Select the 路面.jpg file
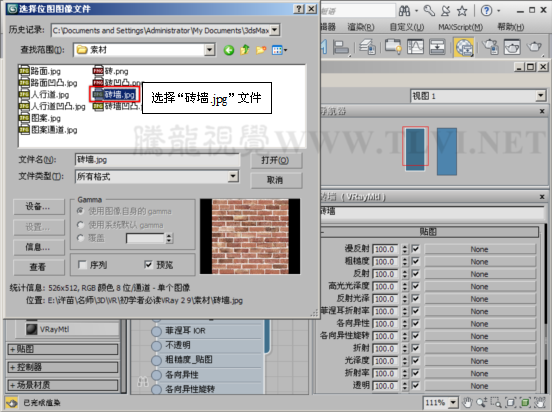Image resolution: width=552 pixels, height=412 pixels. click(x=40, y=71)
